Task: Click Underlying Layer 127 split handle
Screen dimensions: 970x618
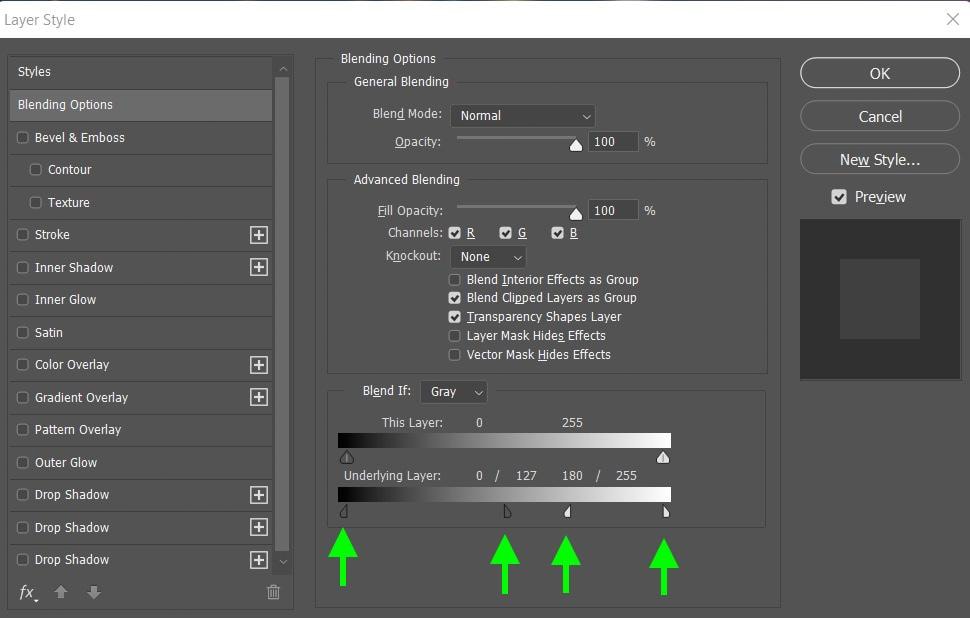Action: [507, 511]
